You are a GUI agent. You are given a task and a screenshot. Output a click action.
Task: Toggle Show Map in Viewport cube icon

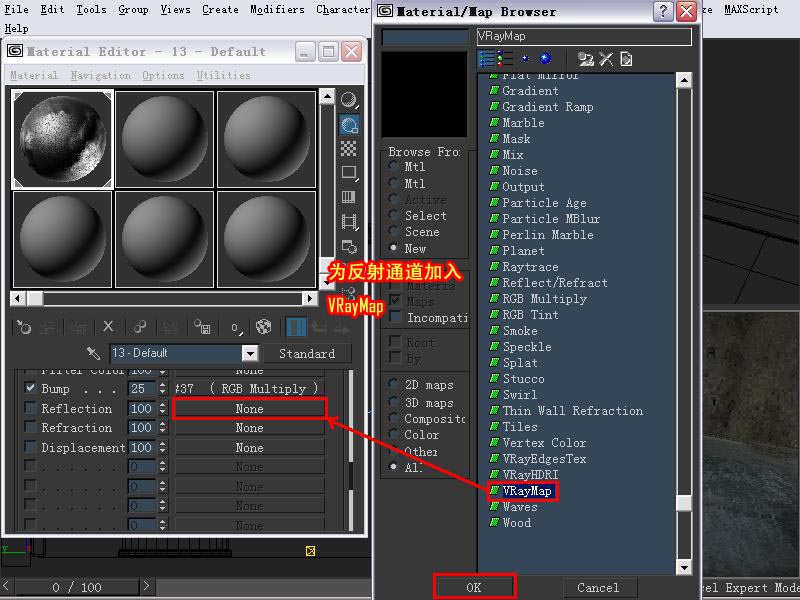264,327
